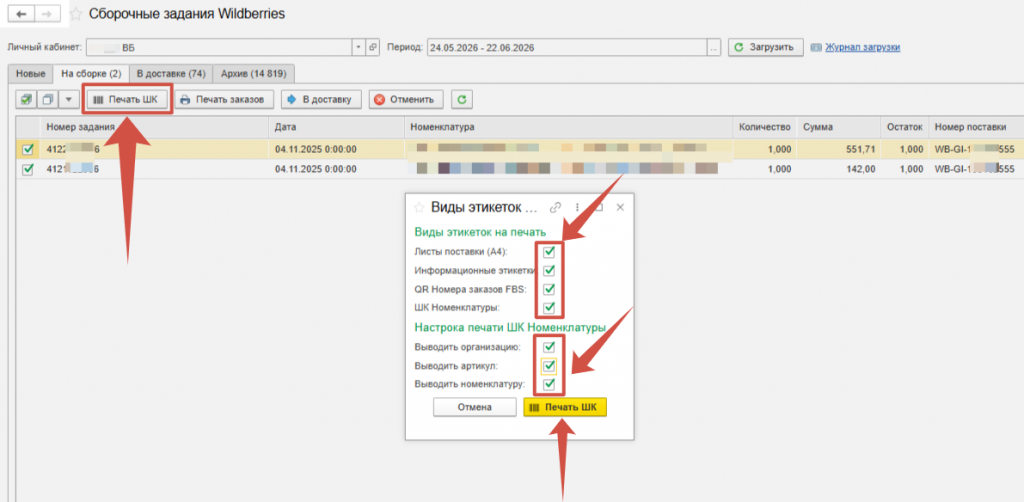Open Личный кабинет dropdown arrow
The width and height of the screenshot is (1024, 502).
click(x=359, y=48)
